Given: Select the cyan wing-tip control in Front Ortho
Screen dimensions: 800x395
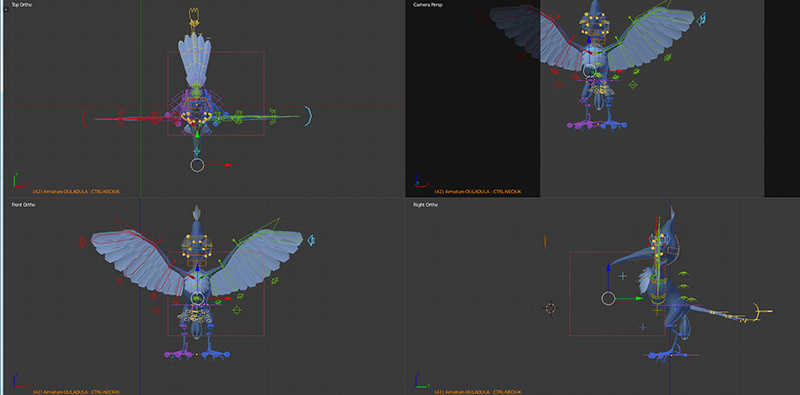Looking at the screenshot, I should point(310,240).
